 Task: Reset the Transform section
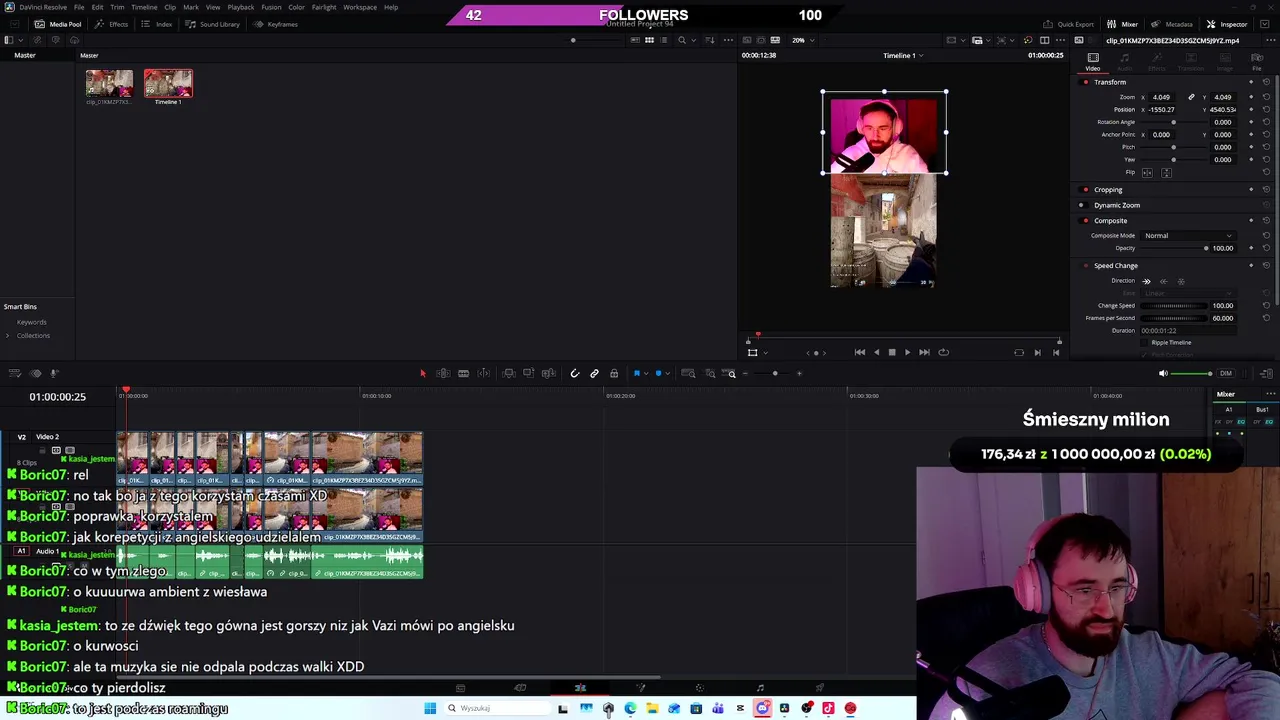(1266, 82)
